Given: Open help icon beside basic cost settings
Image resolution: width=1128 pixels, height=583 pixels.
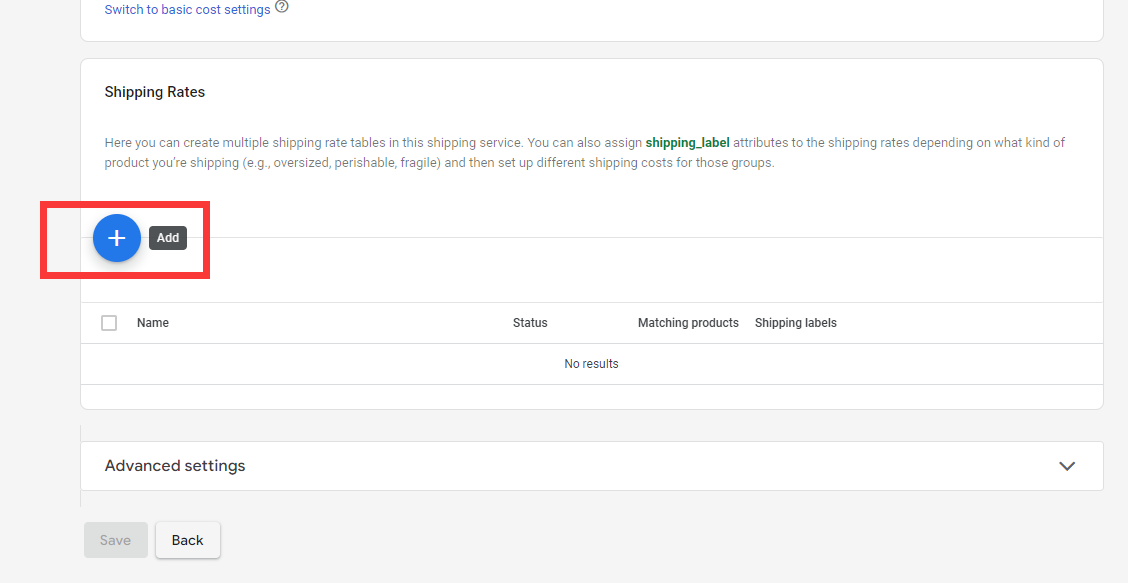Looking at the screenshot, I should [282, 8].
